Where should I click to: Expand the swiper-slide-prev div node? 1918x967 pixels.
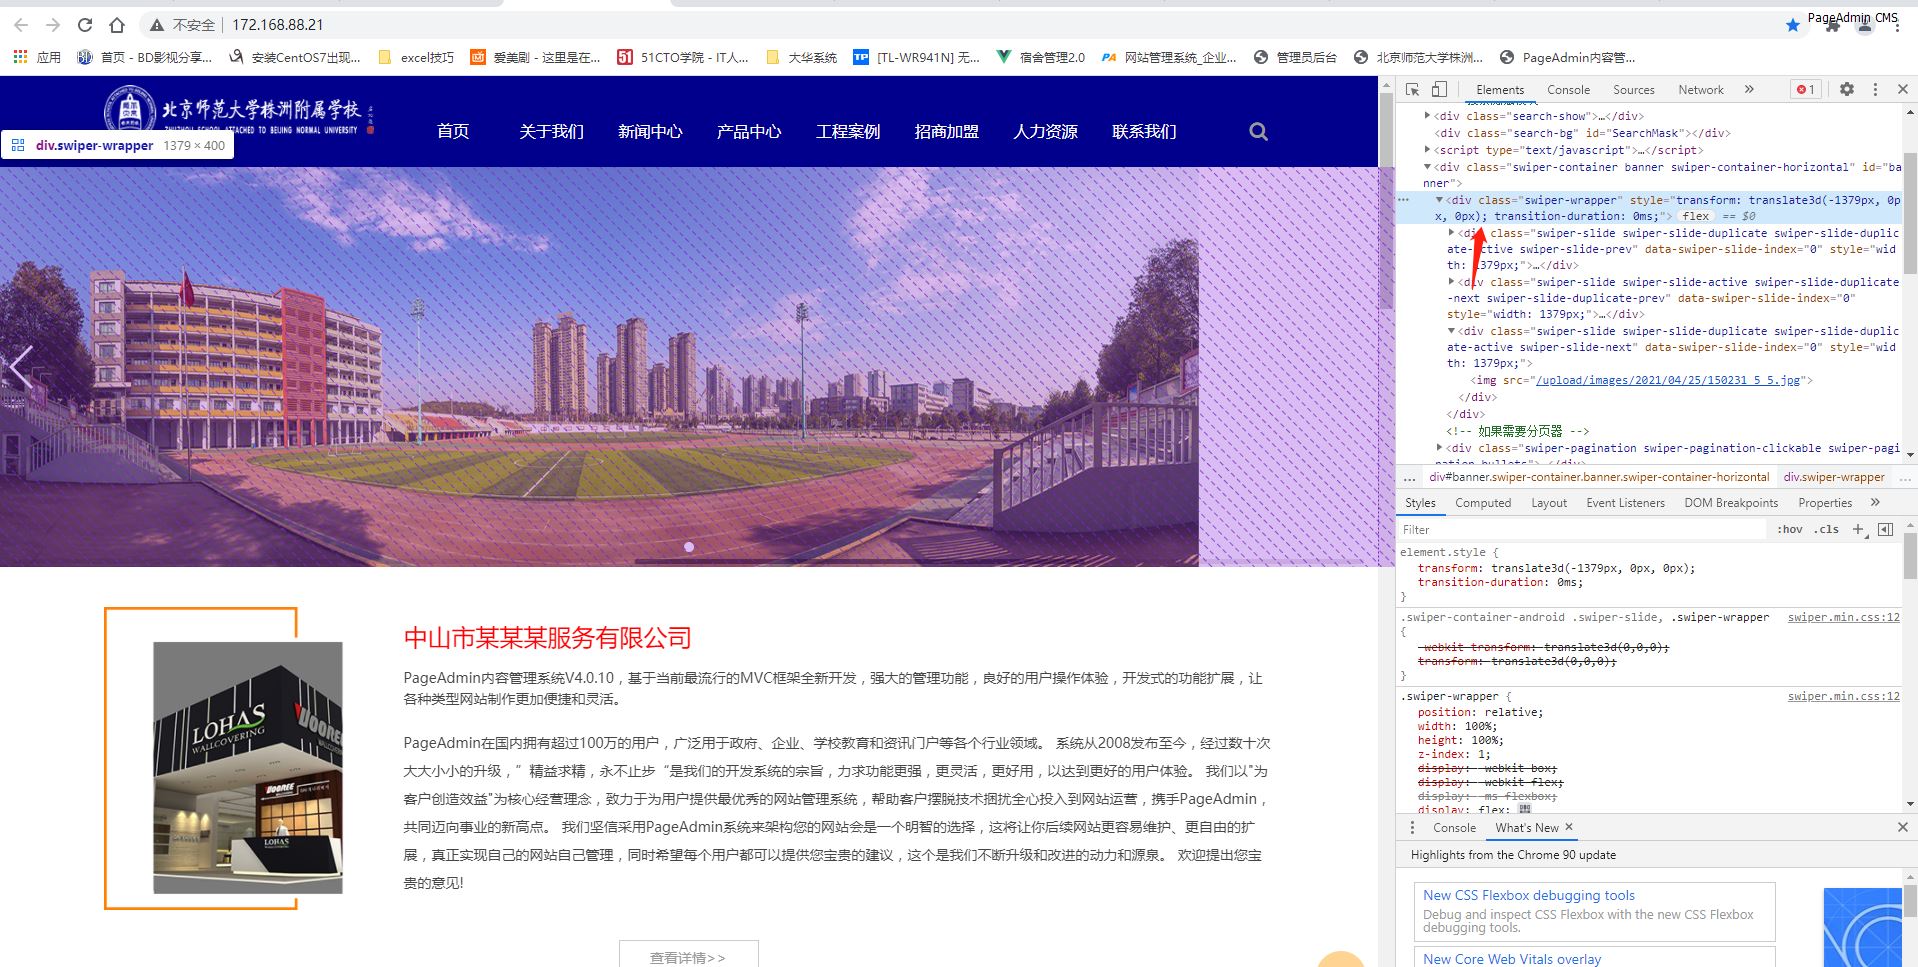click(1451, 233)
